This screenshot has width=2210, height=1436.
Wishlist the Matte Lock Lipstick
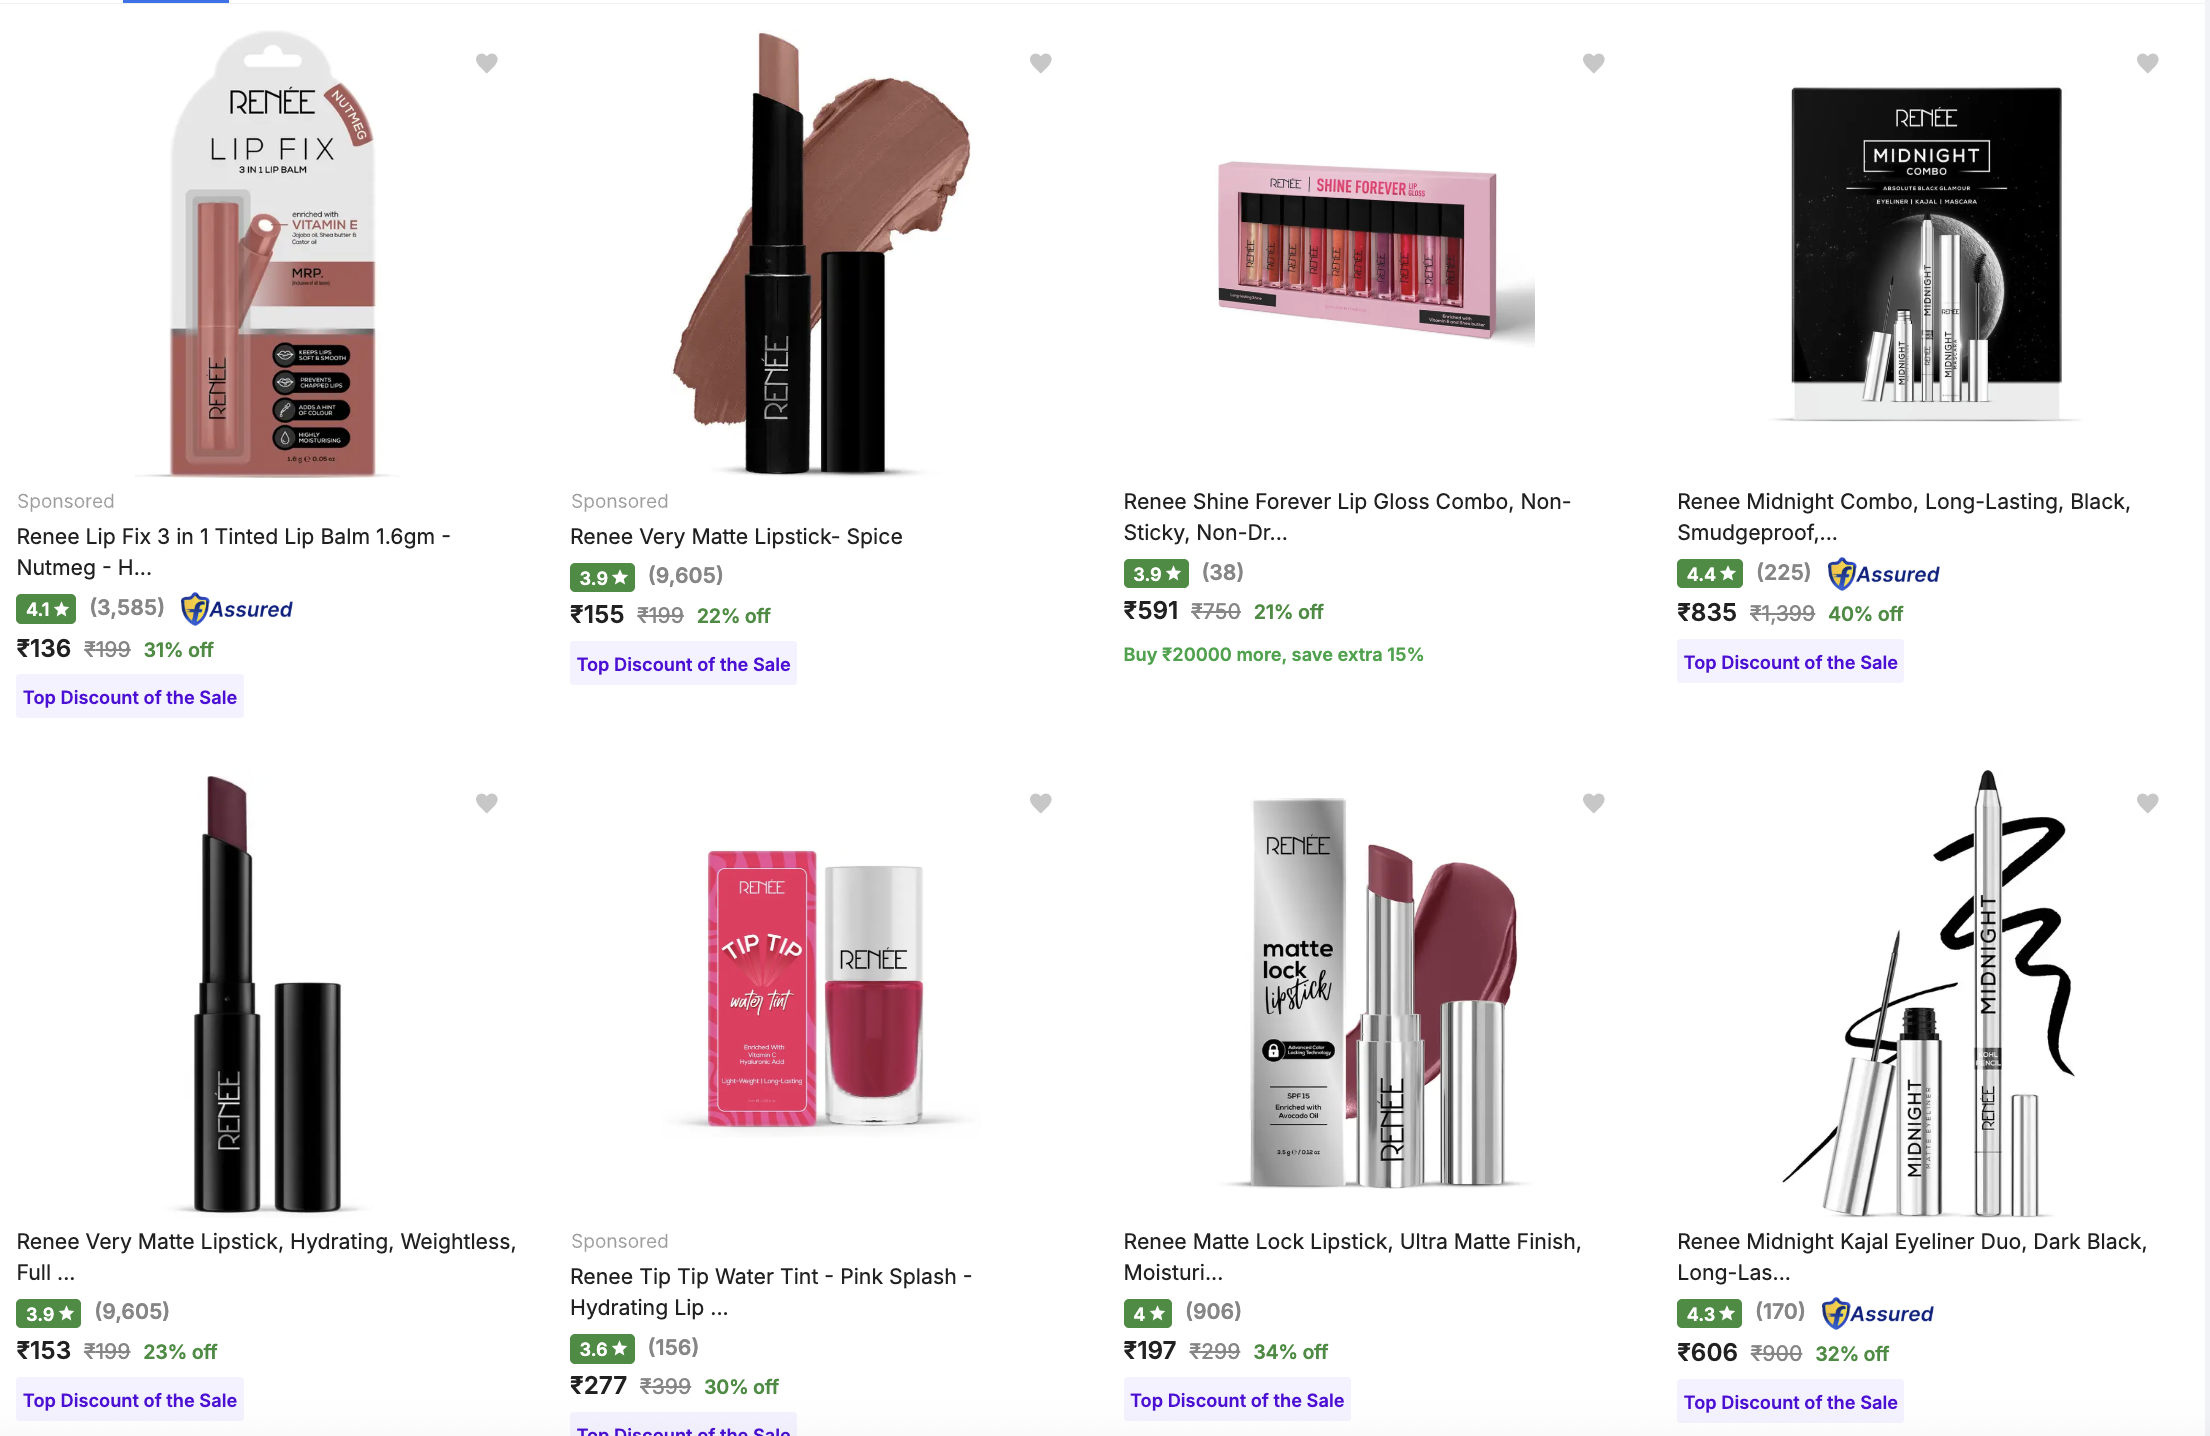pos(1594,803)
